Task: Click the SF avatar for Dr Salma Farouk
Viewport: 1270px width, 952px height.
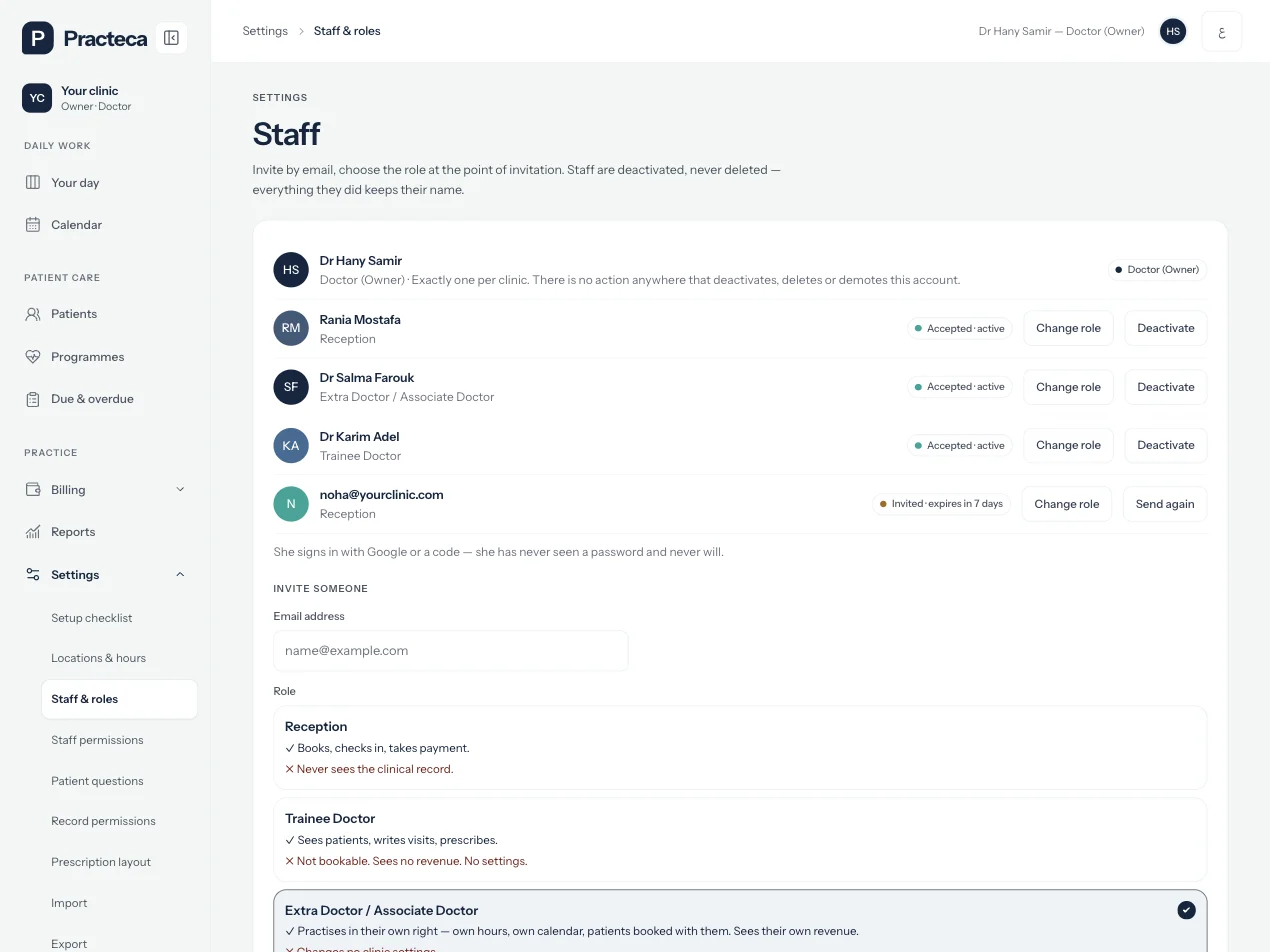Action: 291,387
